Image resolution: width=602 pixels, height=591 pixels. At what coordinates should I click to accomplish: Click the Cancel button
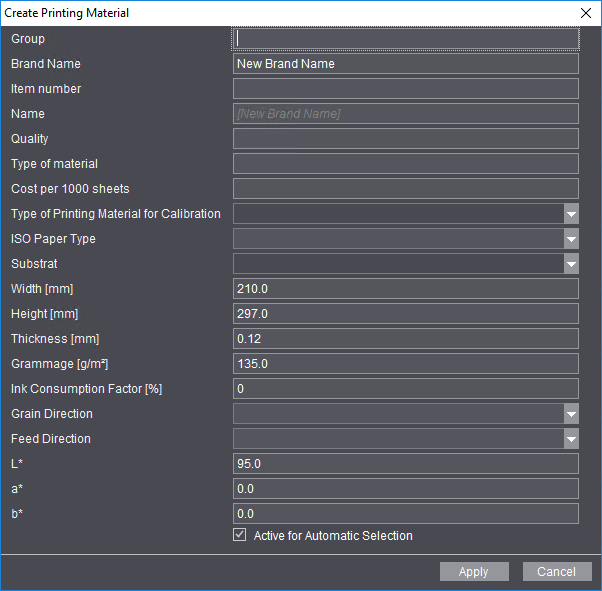556,572
